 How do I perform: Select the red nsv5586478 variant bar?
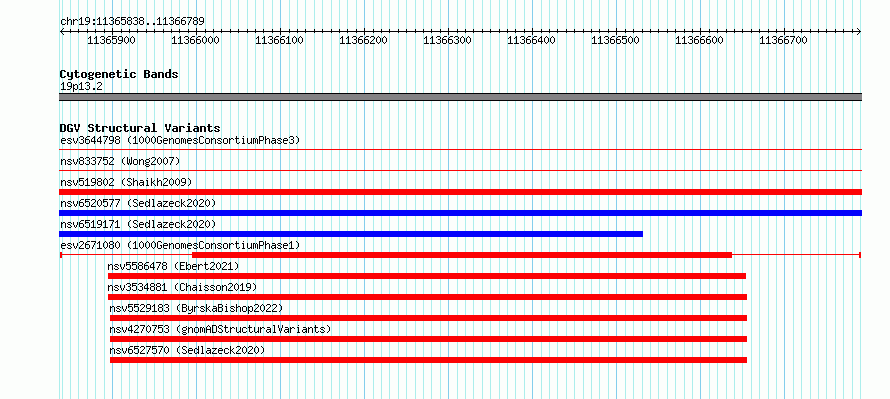pos(427,276)
